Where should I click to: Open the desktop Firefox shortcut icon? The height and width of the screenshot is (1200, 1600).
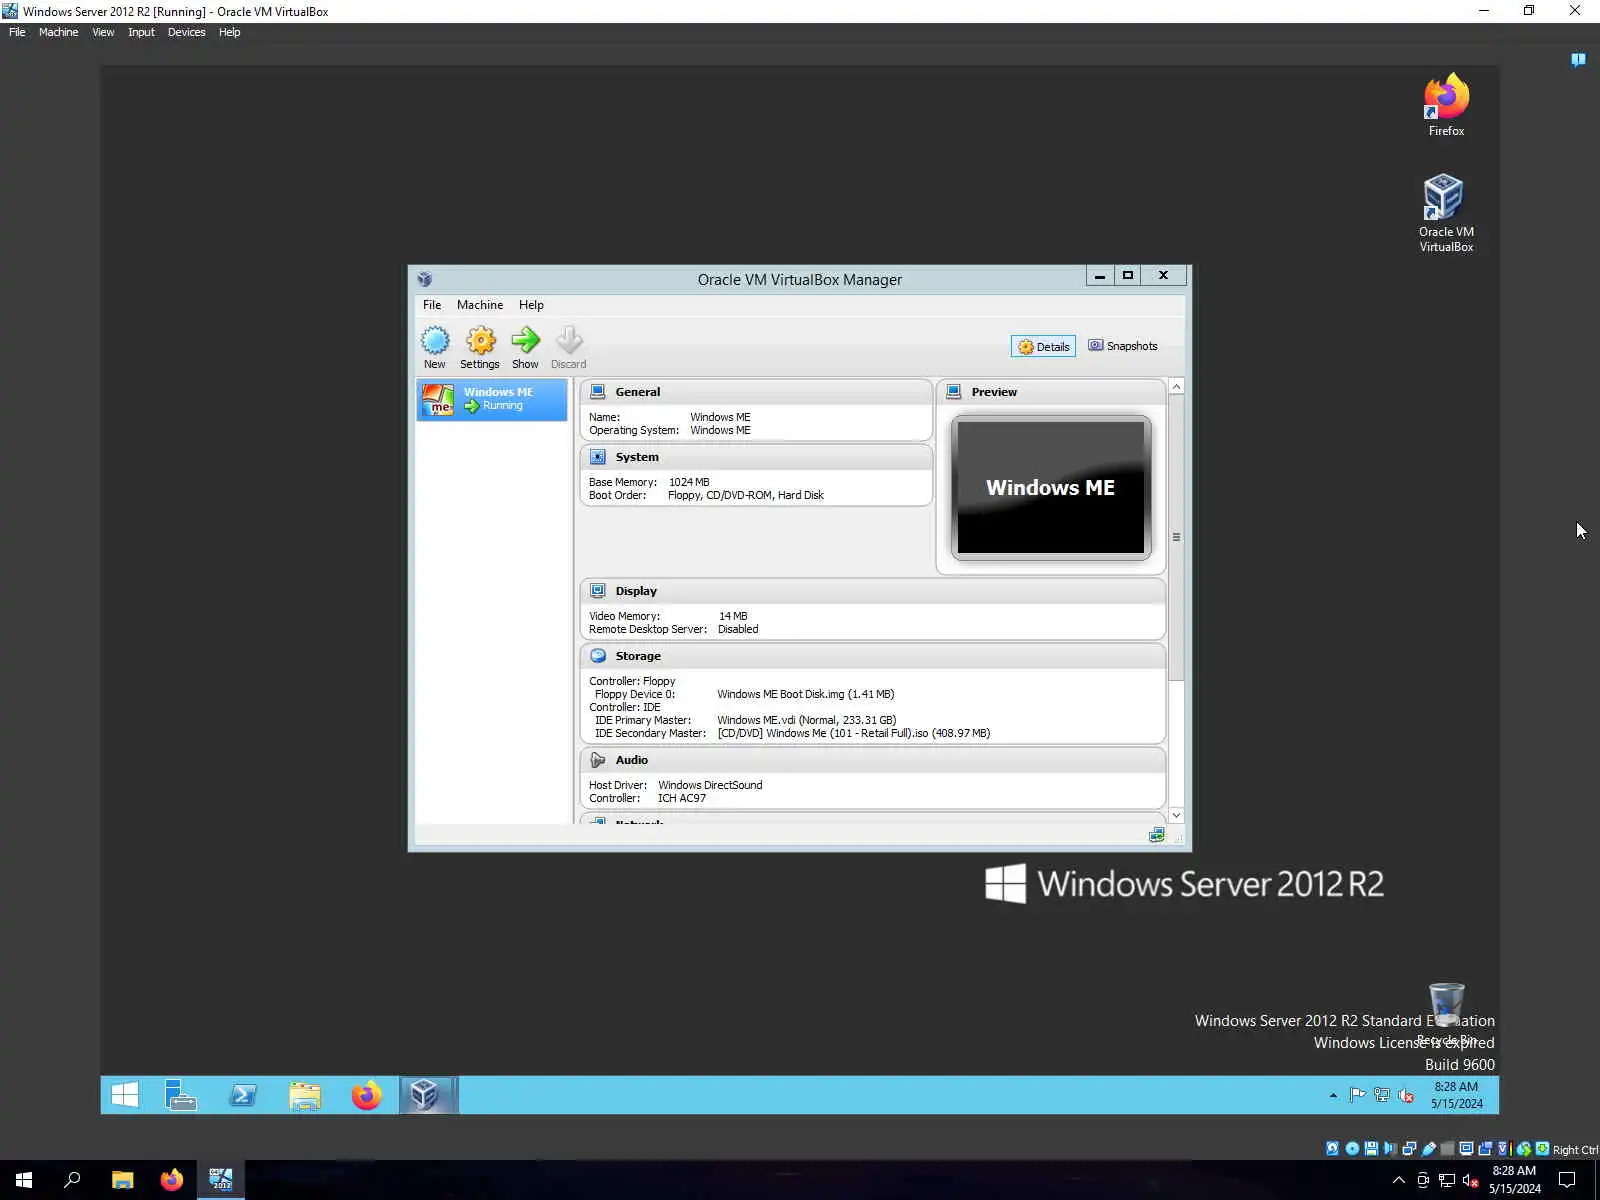click(x=1446, y=105)
